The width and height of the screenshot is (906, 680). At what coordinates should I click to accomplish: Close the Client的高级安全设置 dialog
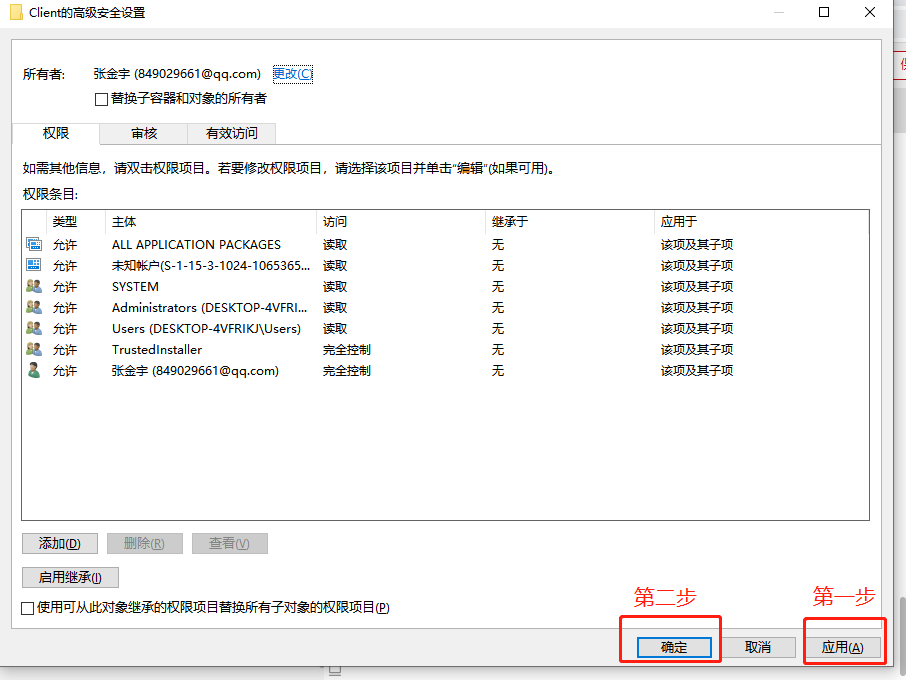(x=870, y=12)
